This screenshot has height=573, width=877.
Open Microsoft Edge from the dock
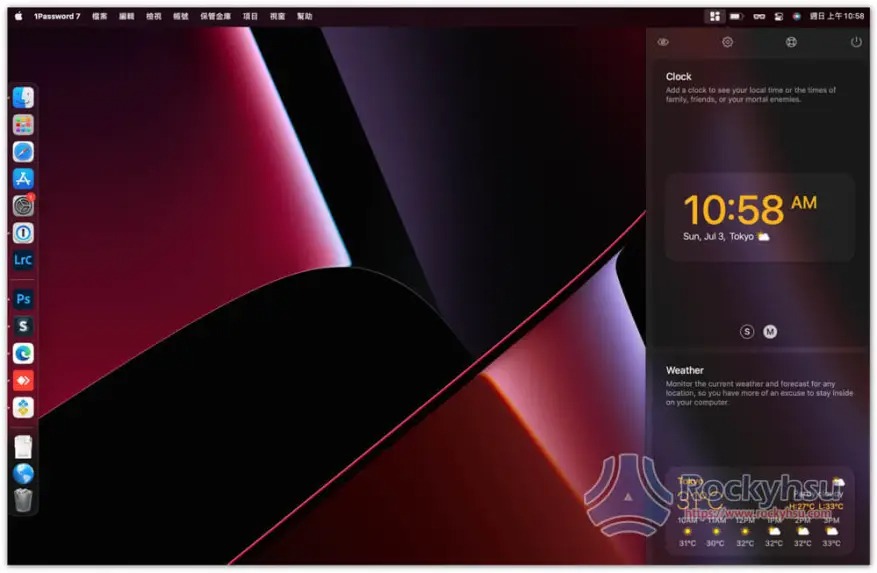23,353
